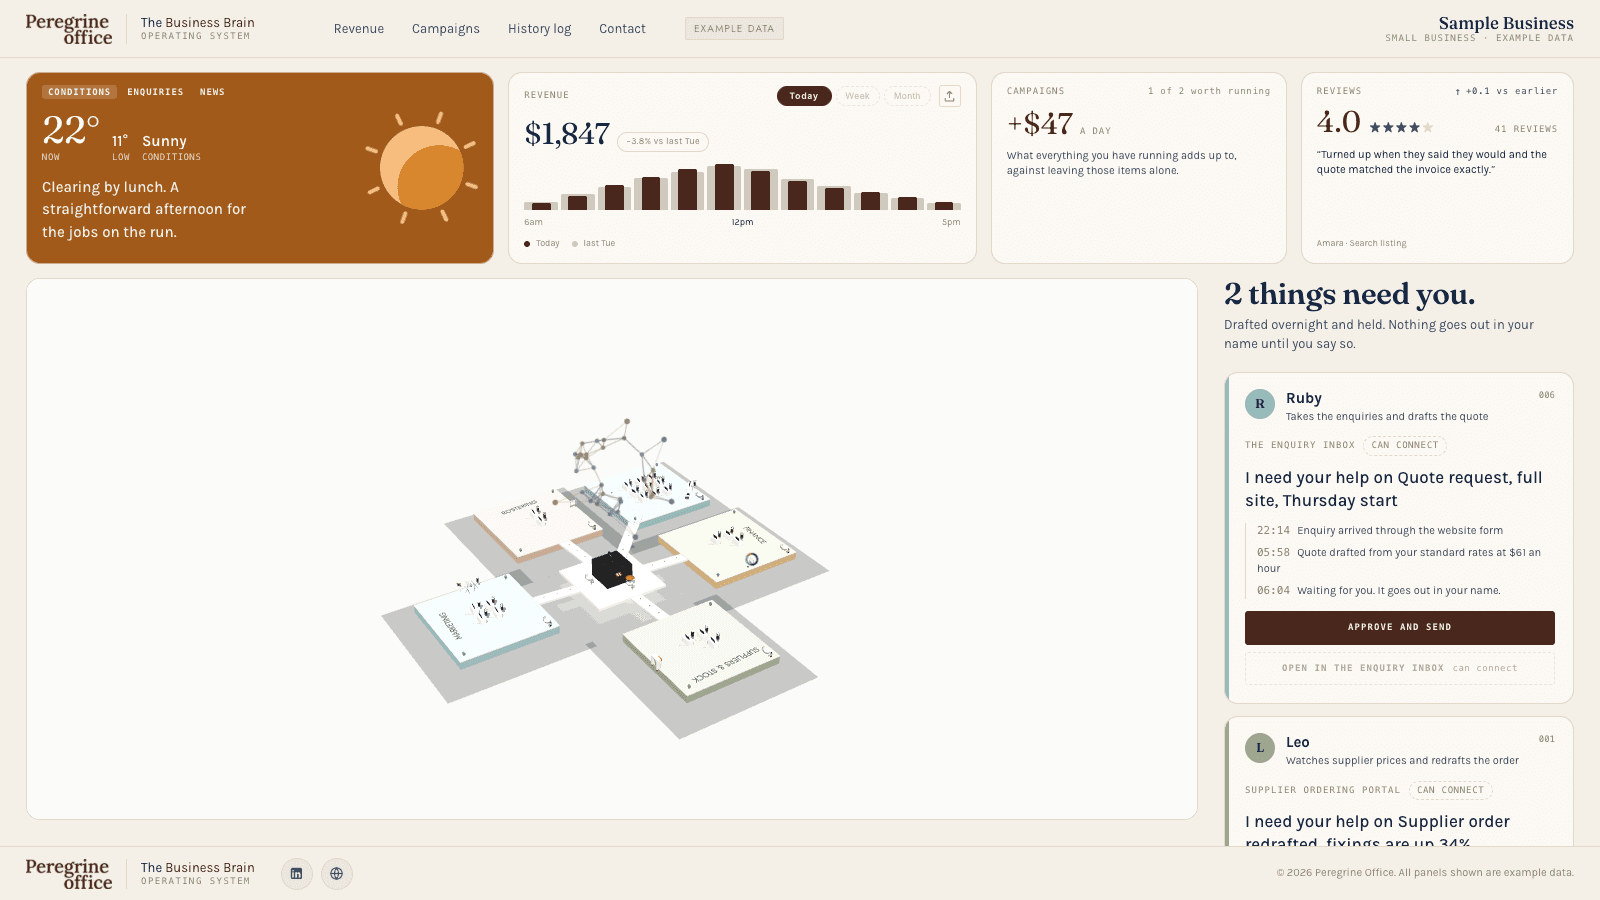The image size is (1600, 900).
Task: Switch revenue view to Week
Action: pyautogui.click(x=857, y=96)
